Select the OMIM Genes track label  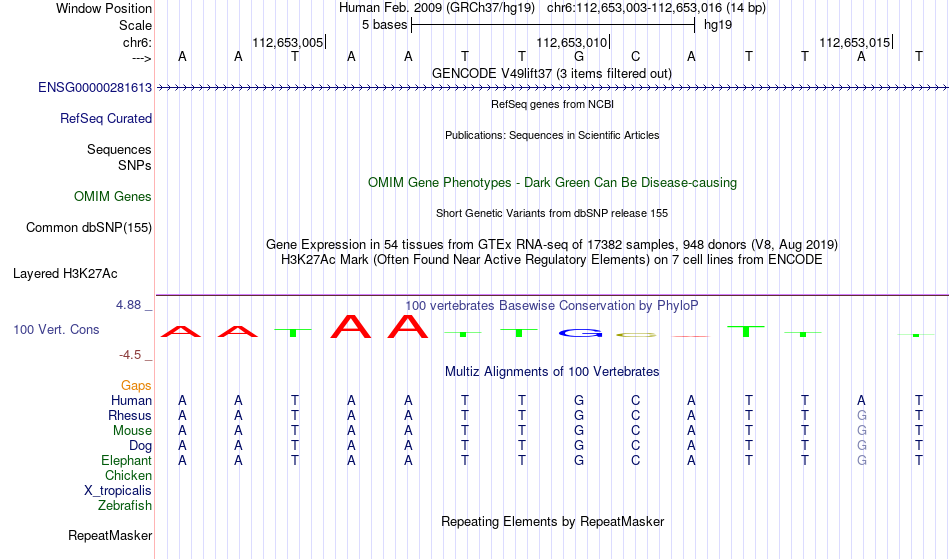point(112,197)
